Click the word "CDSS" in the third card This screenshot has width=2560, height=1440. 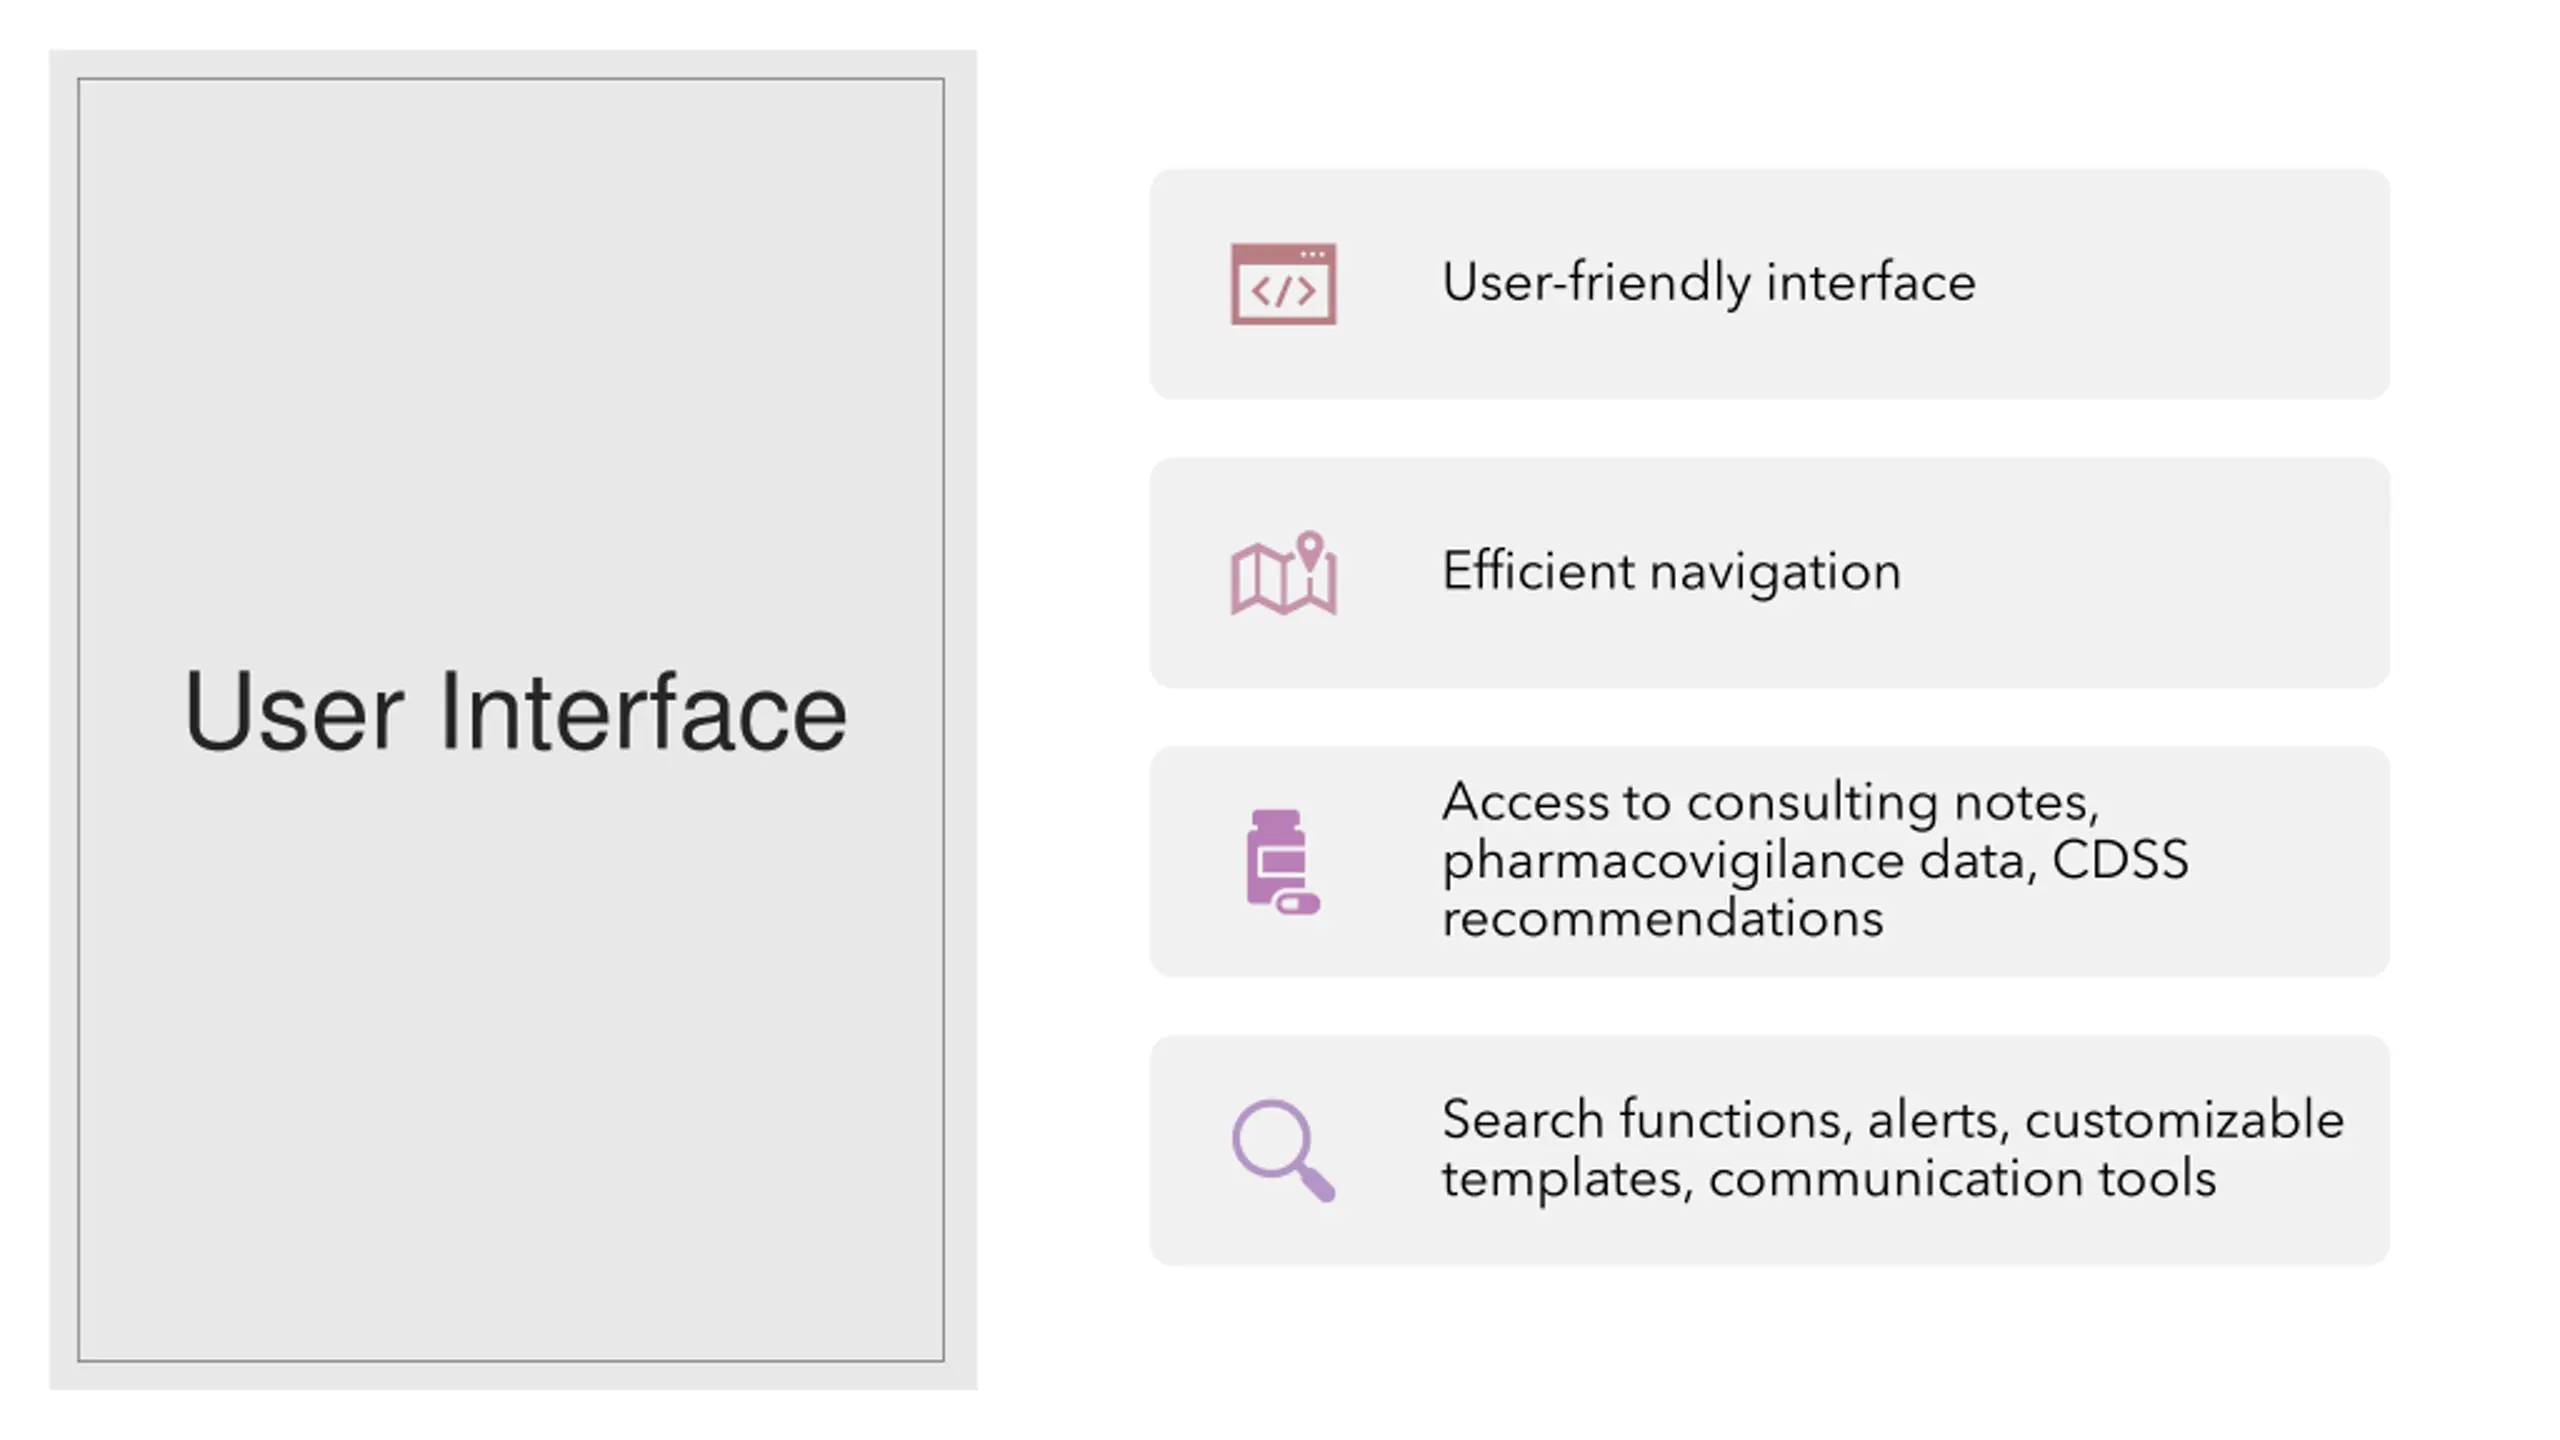point(2120,860)
